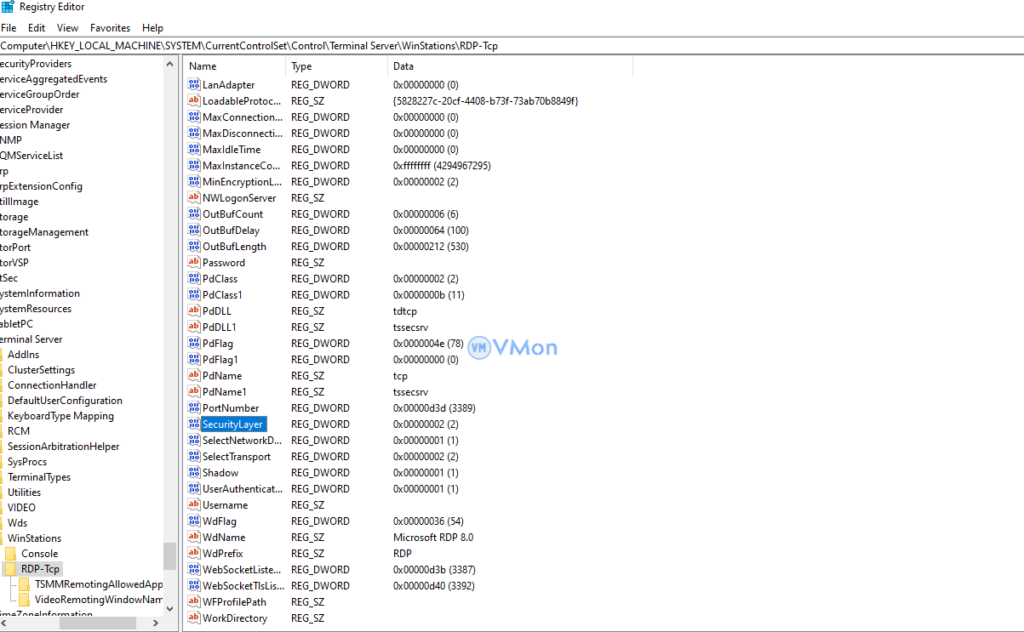Click the WorkDirectory string icon
Screen dimensions: 1024x632
coord(193,618)
